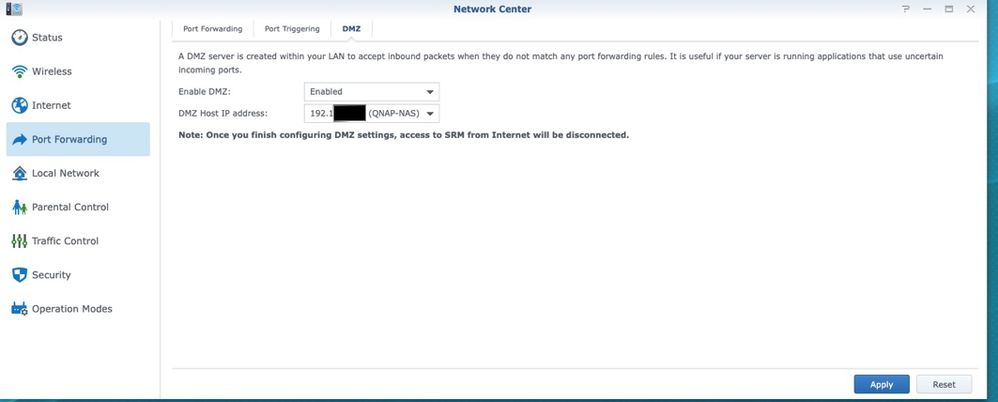Viewport: 998px width, 402px height.
Task: Click the 'Enable DMZ:' label
Action: [204, 92]
